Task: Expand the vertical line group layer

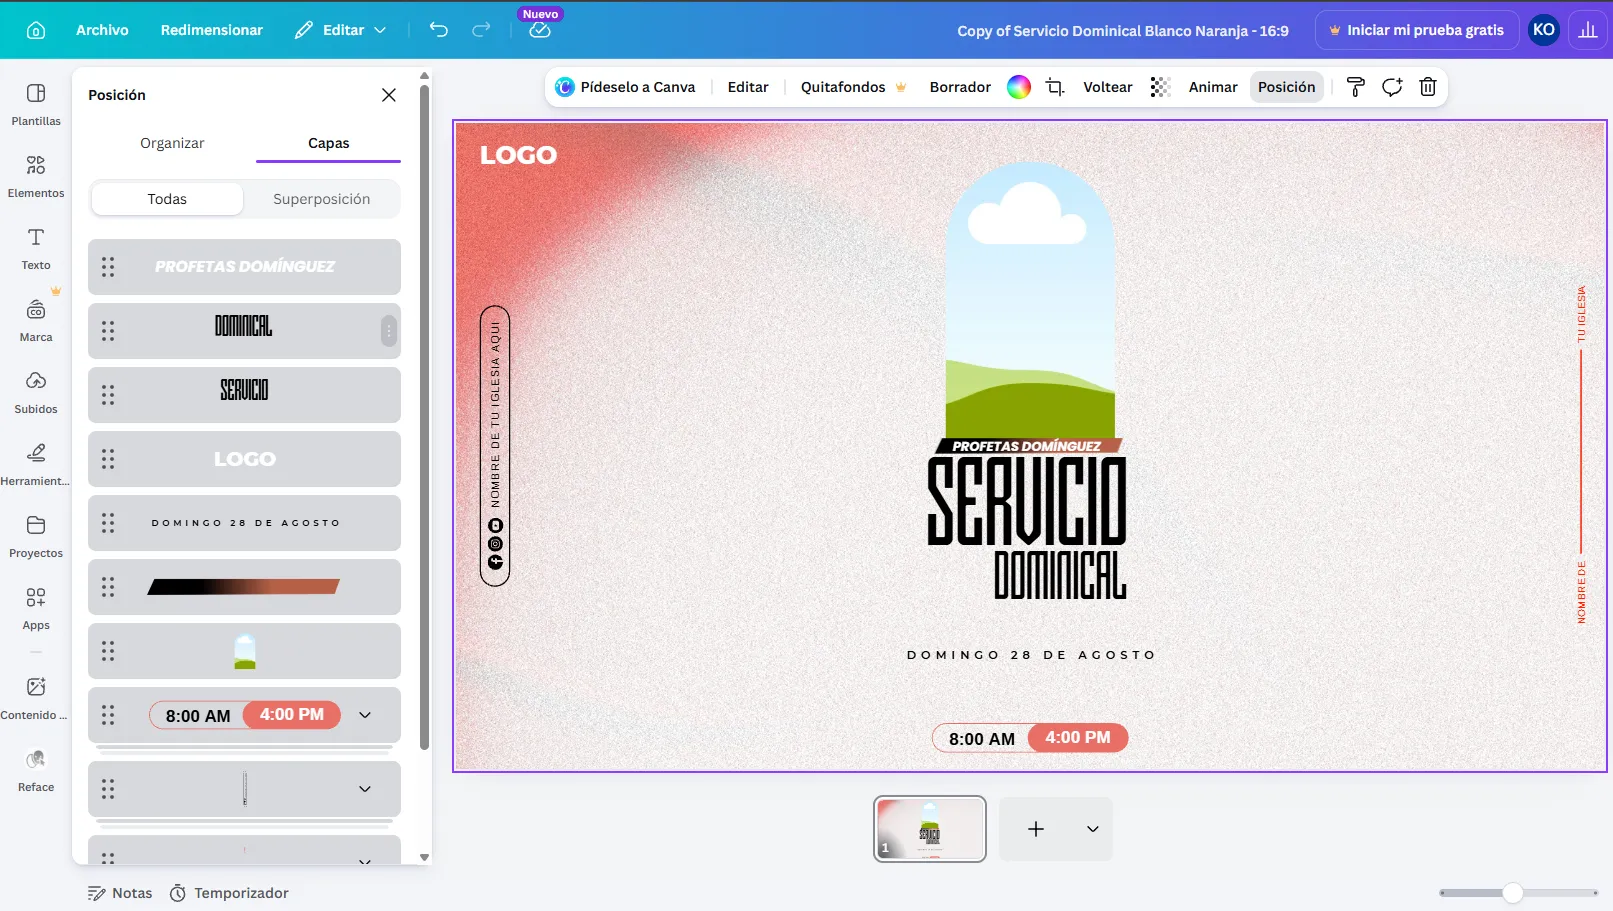Action: coord(365,789)
